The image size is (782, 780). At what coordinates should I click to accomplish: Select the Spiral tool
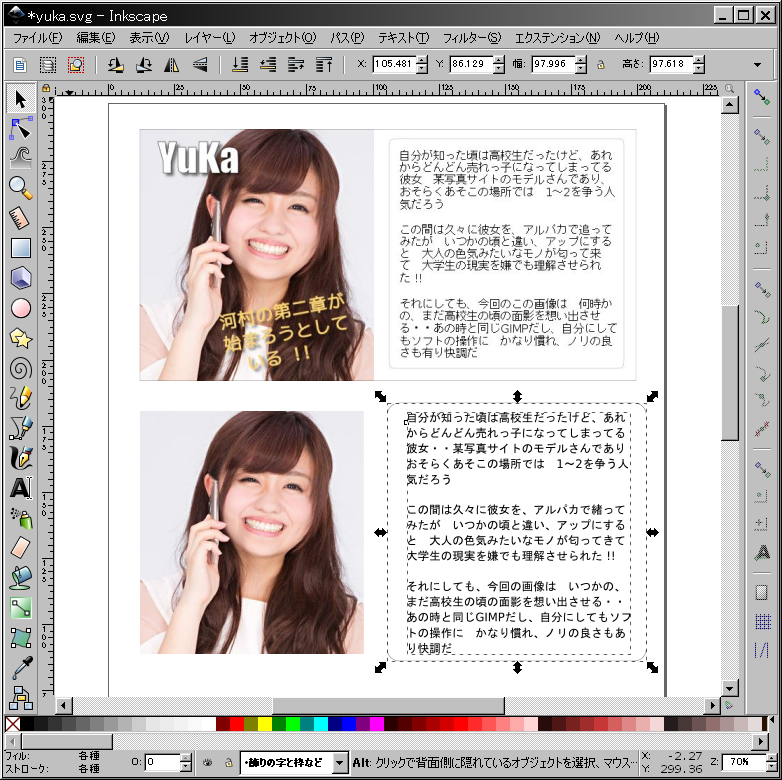coord(21,369)
